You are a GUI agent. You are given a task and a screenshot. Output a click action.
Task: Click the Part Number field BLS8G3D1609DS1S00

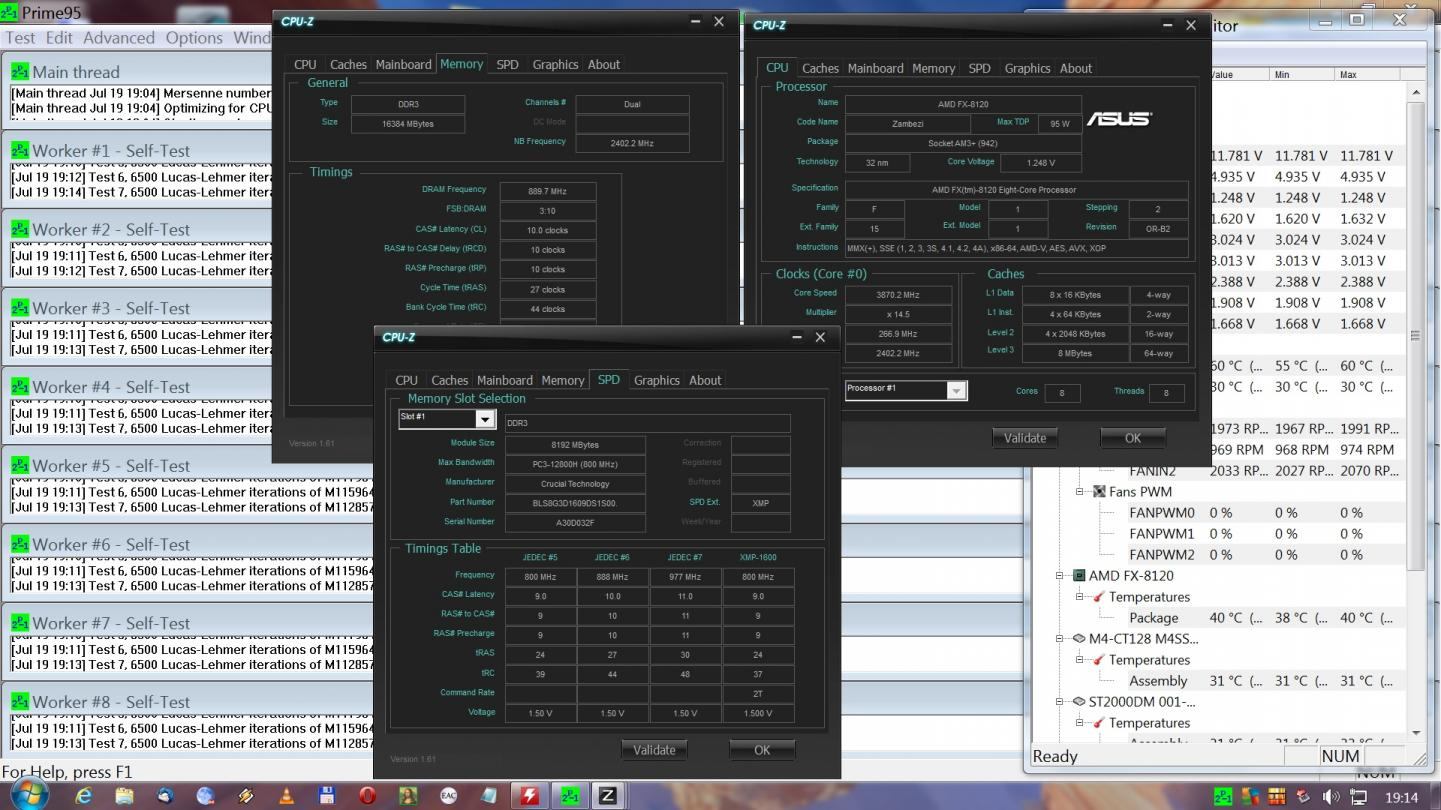point(574,503)
